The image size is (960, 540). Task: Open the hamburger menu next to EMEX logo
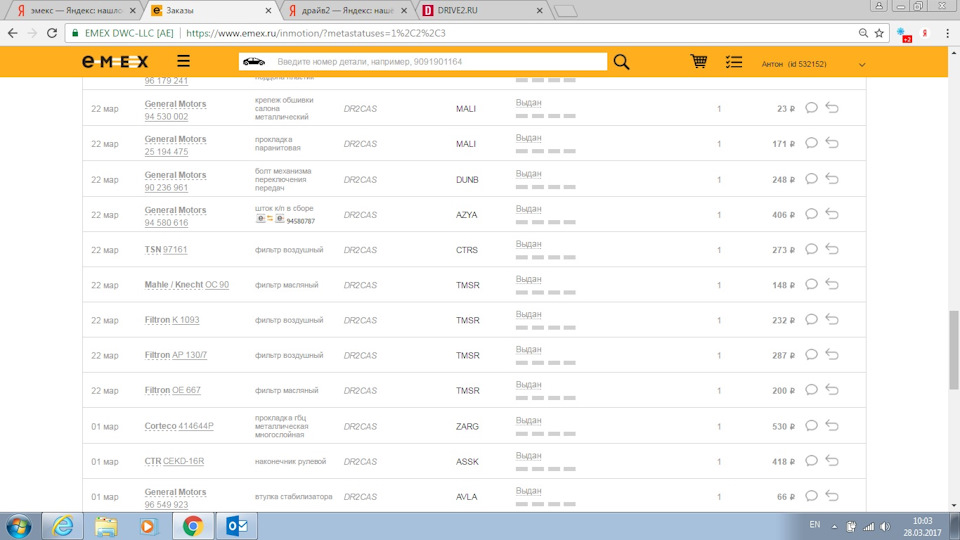183,61
